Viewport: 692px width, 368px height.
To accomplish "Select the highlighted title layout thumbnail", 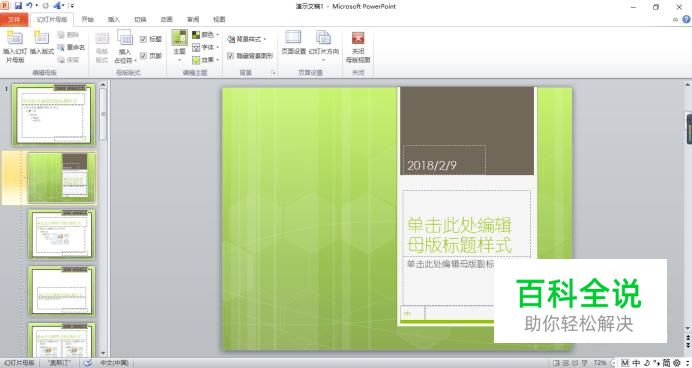I will click(x=61, y=177).
